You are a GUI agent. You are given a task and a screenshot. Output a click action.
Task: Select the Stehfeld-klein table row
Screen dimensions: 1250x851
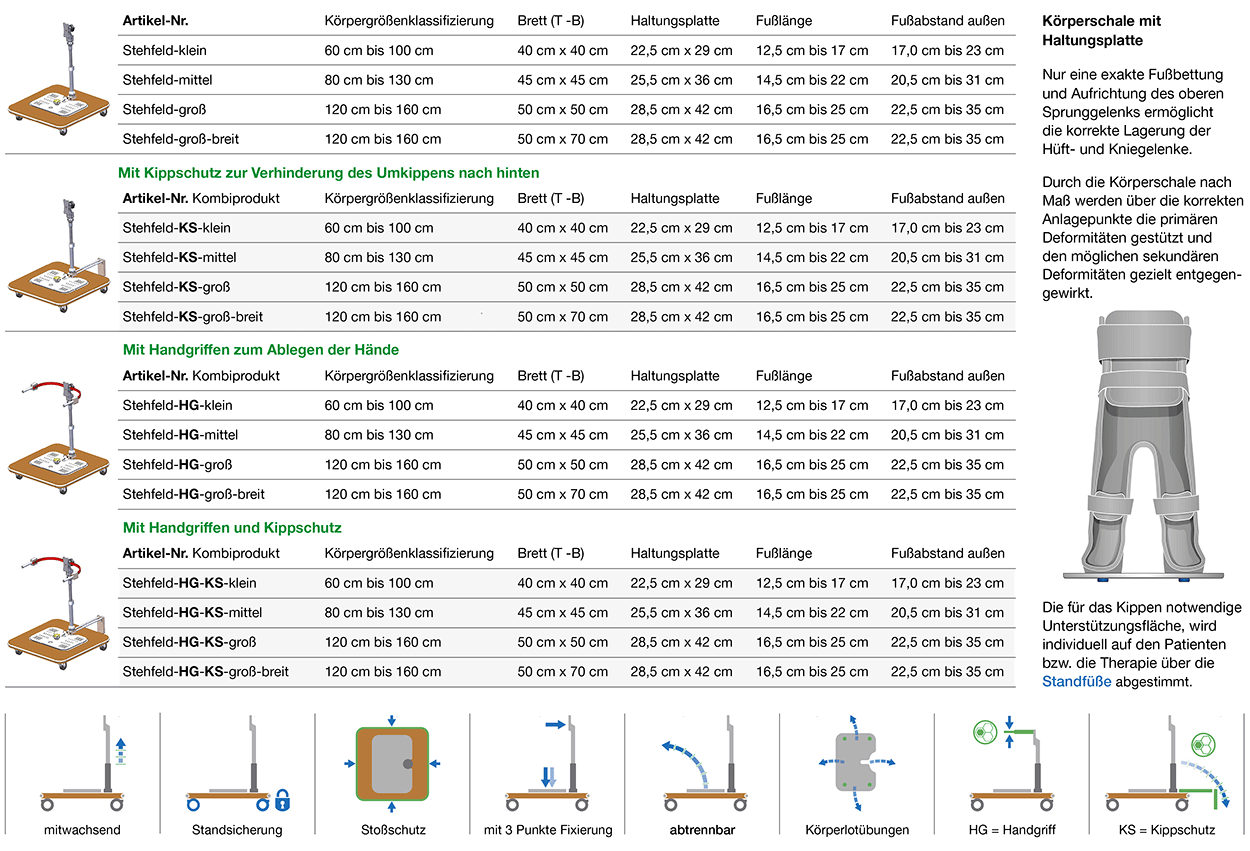click(165, 50)
